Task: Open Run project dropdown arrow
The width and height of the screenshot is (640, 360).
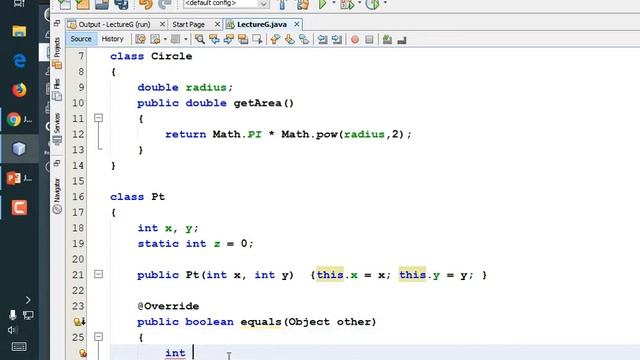Action: tap(333, 3)
